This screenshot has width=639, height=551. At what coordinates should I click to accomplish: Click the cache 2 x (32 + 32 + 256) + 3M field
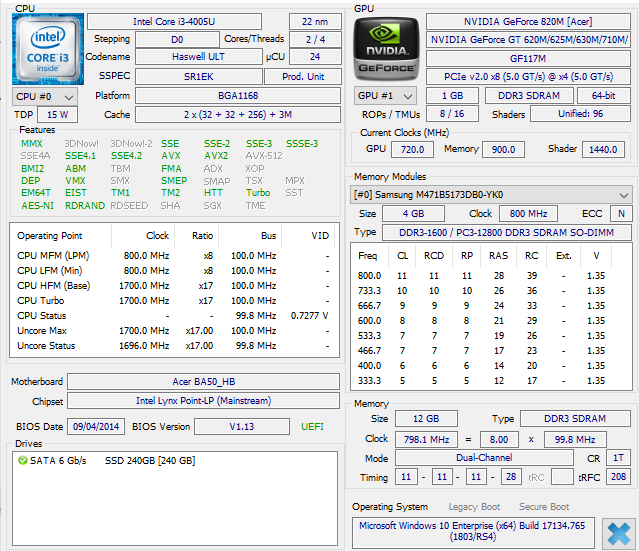pyautogui.click(x=238, y=115)
